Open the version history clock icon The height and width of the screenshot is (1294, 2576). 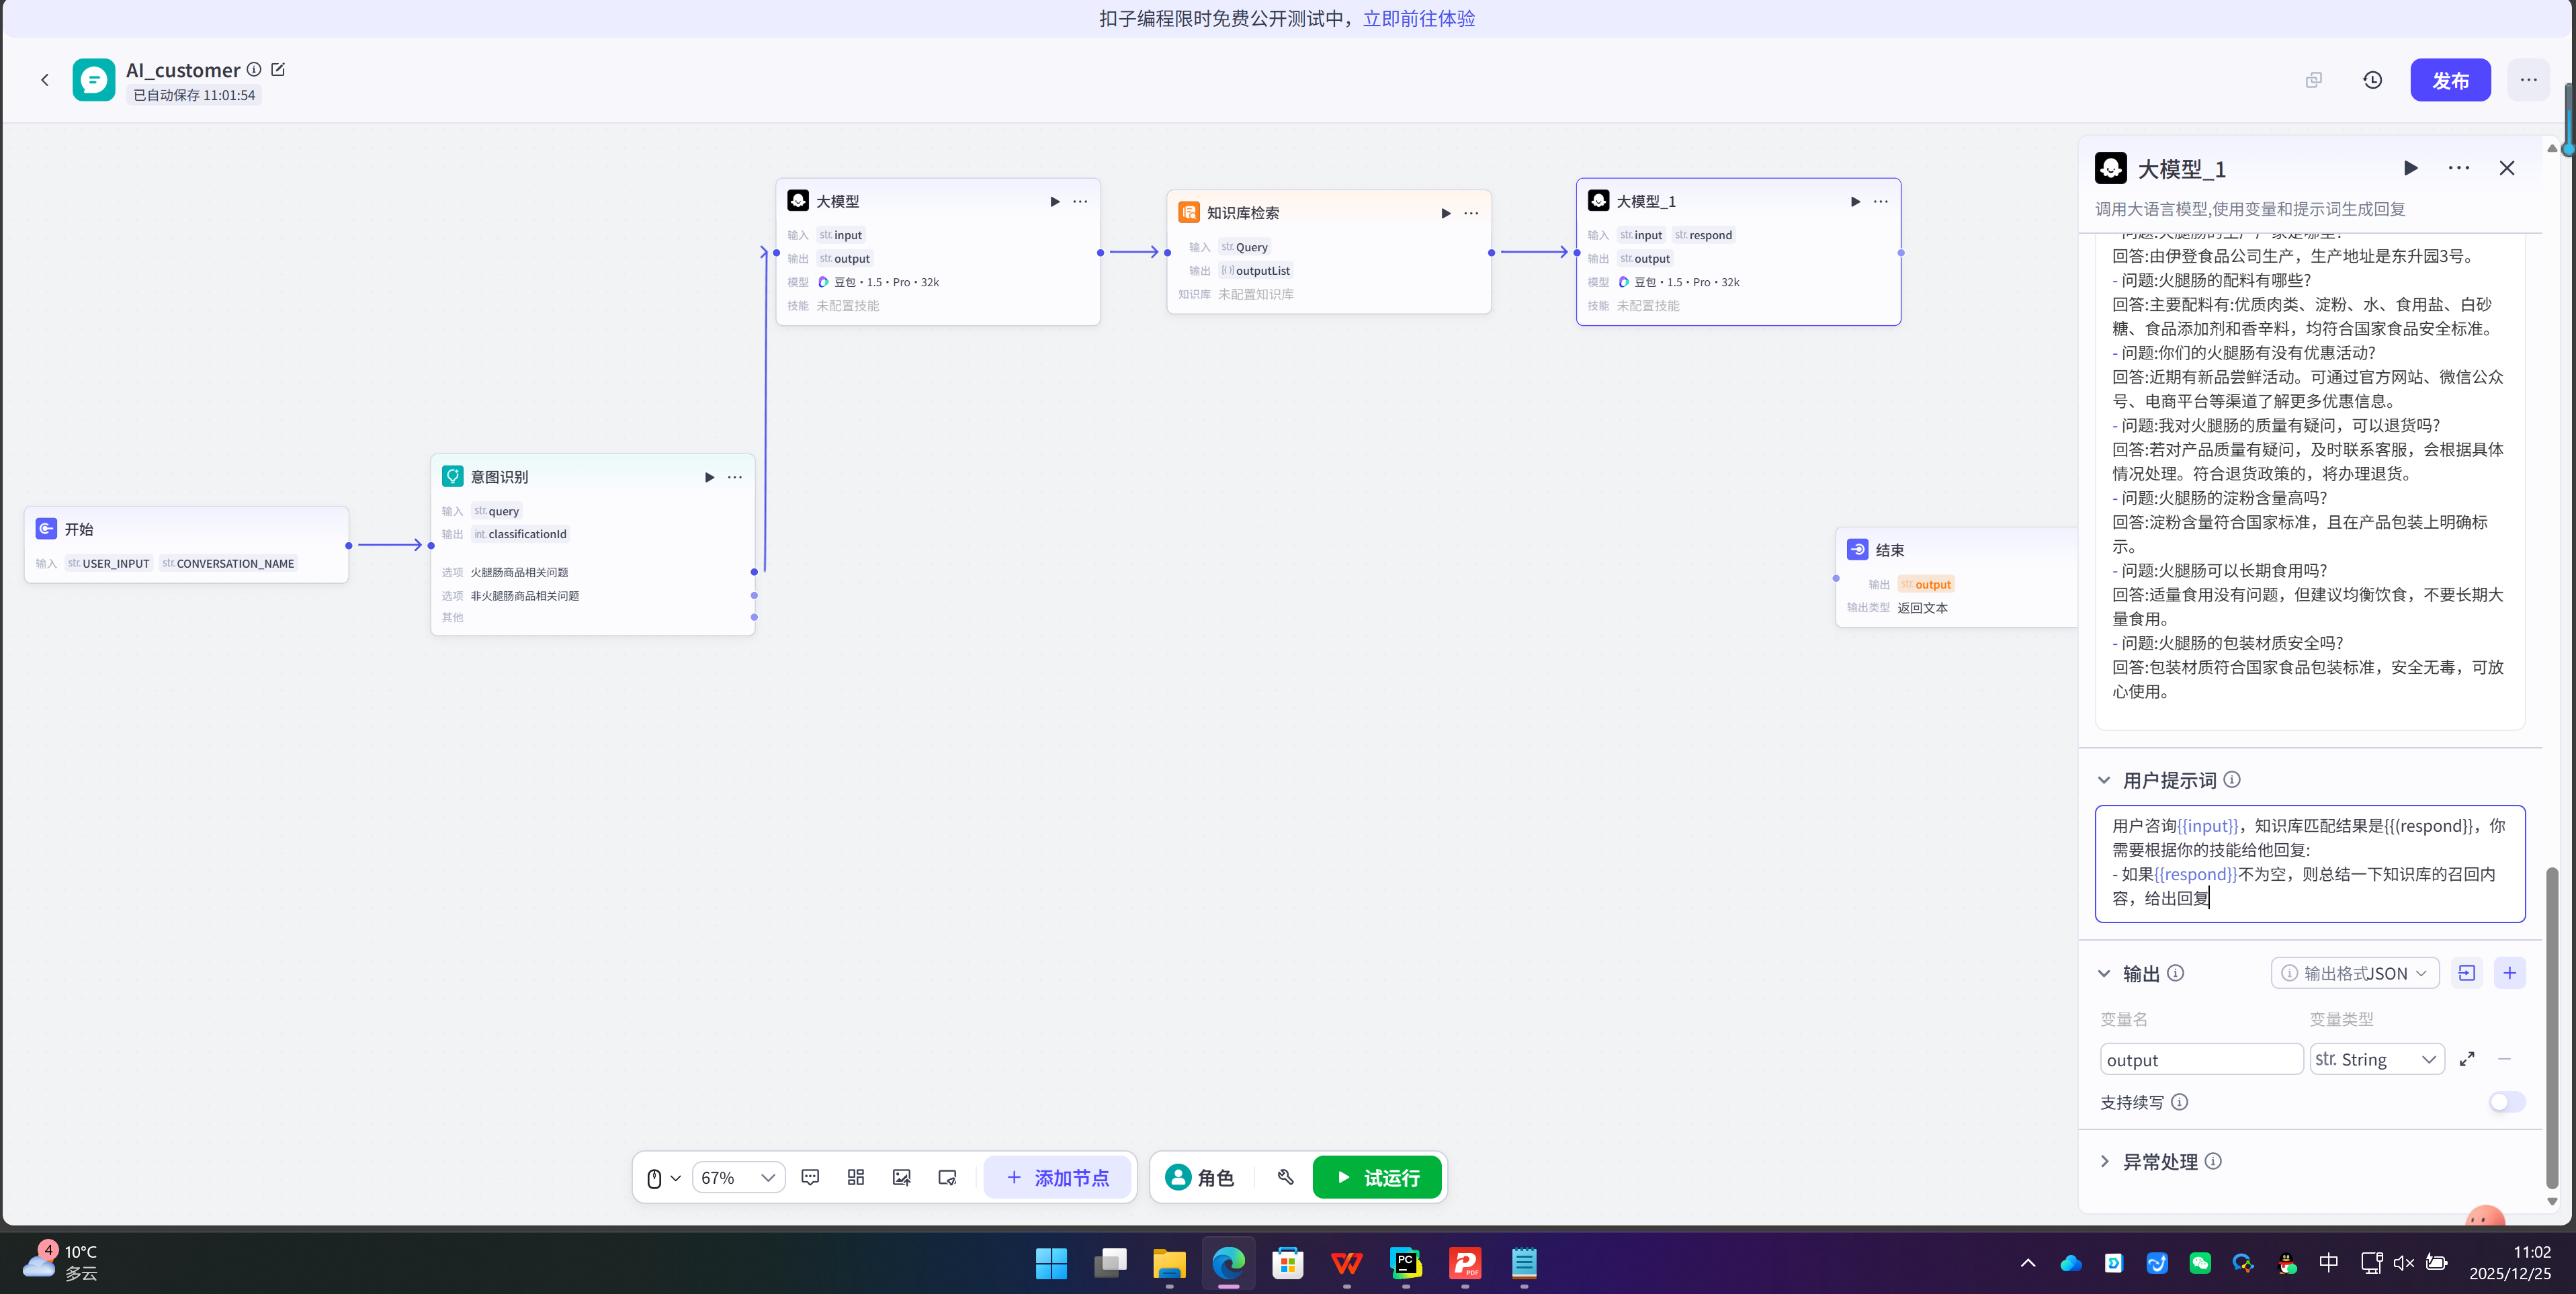click(2372, 80)
